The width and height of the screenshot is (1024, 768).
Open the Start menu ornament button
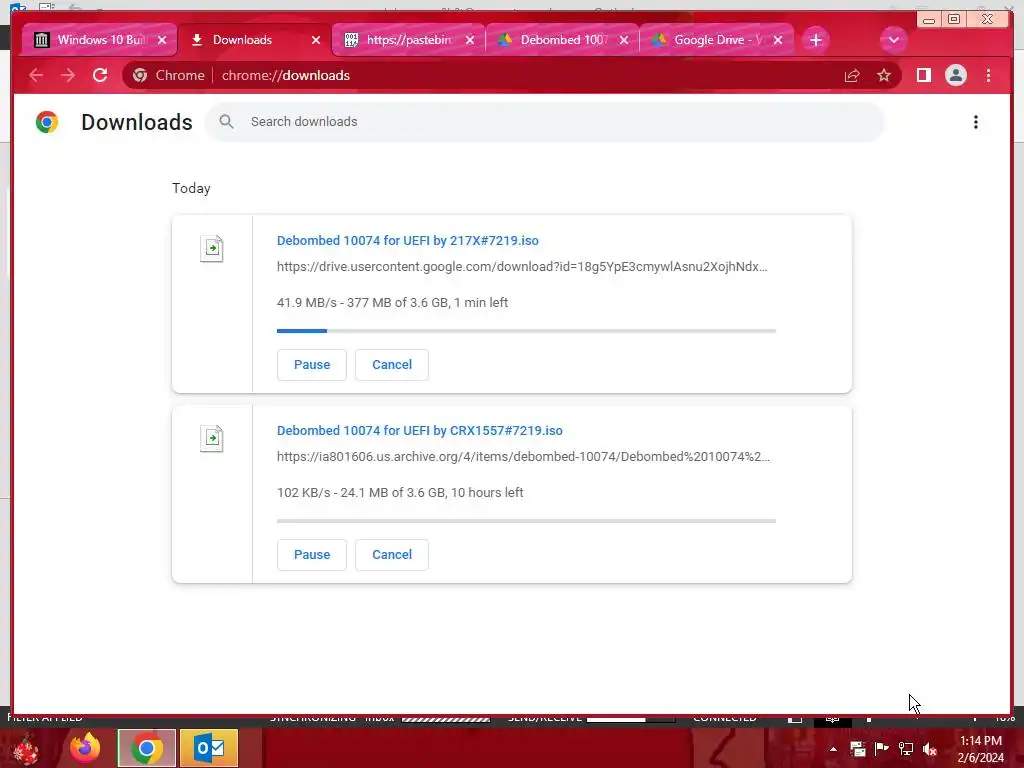pyautogui.click(x=26, y=748)
